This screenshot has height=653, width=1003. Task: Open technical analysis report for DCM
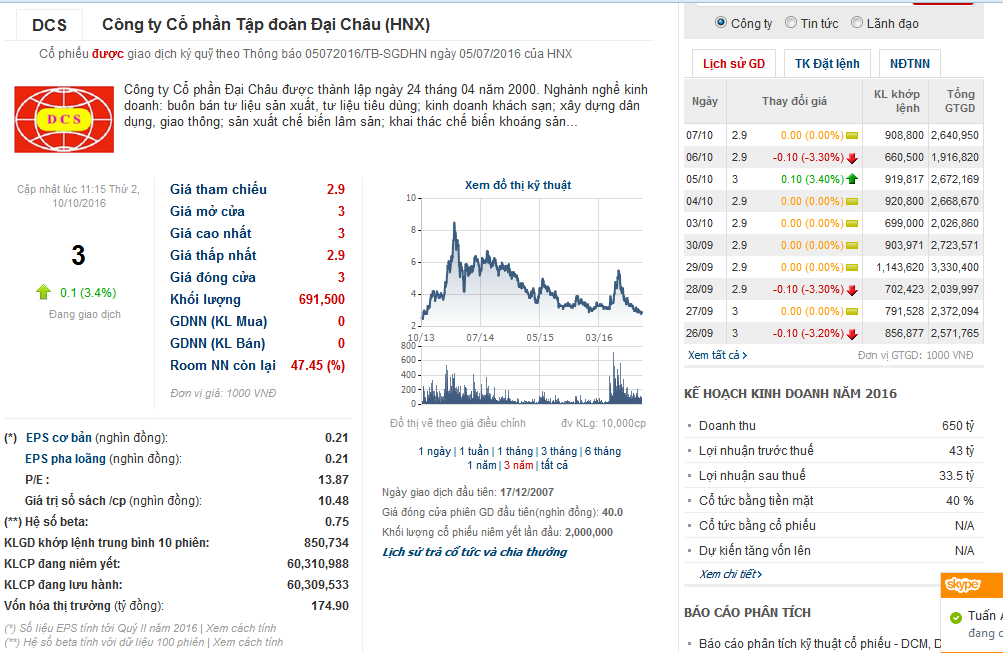[x=819, y=643]
